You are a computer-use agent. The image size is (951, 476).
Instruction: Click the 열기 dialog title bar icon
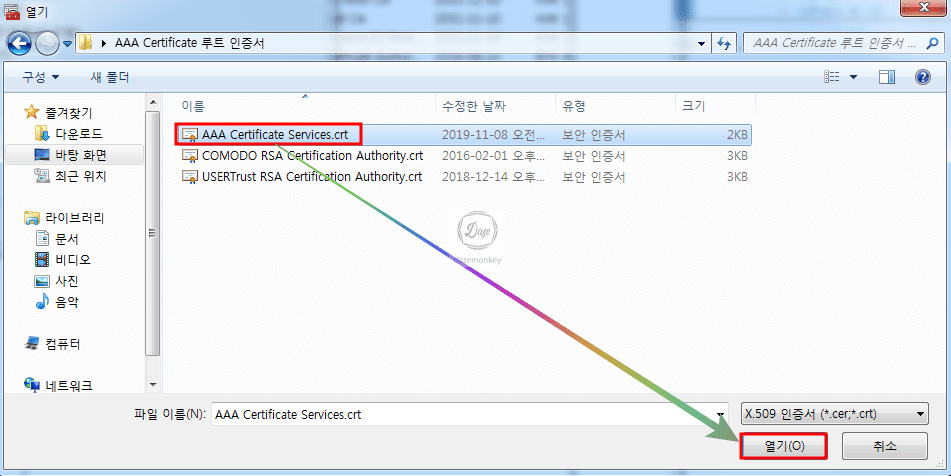pos(12,11)
